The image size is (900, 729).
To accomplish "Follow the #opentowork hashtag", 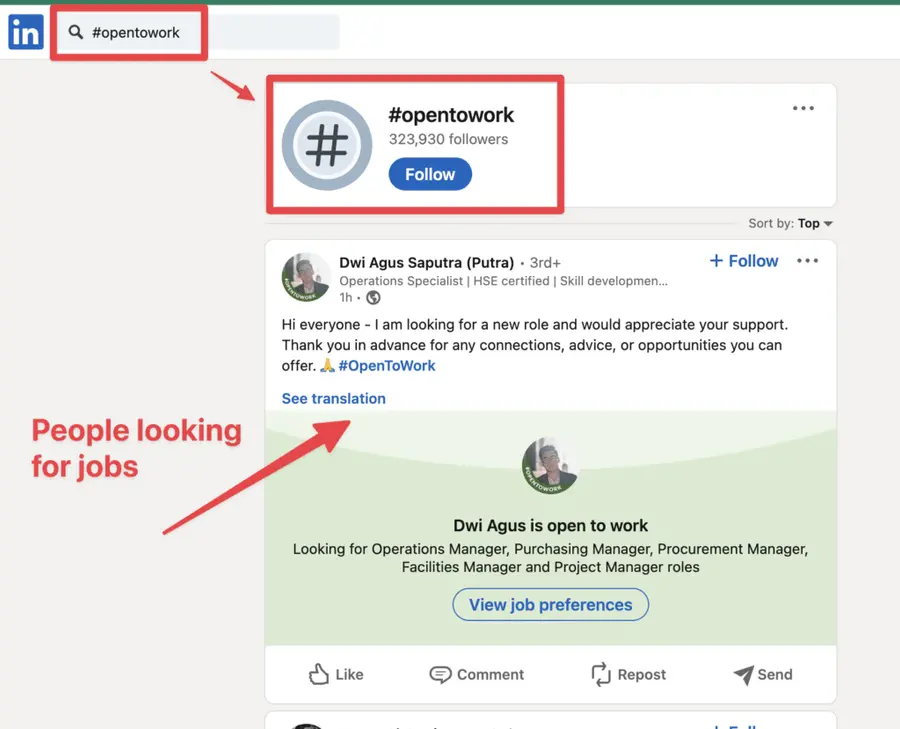I will click(429, 173).
